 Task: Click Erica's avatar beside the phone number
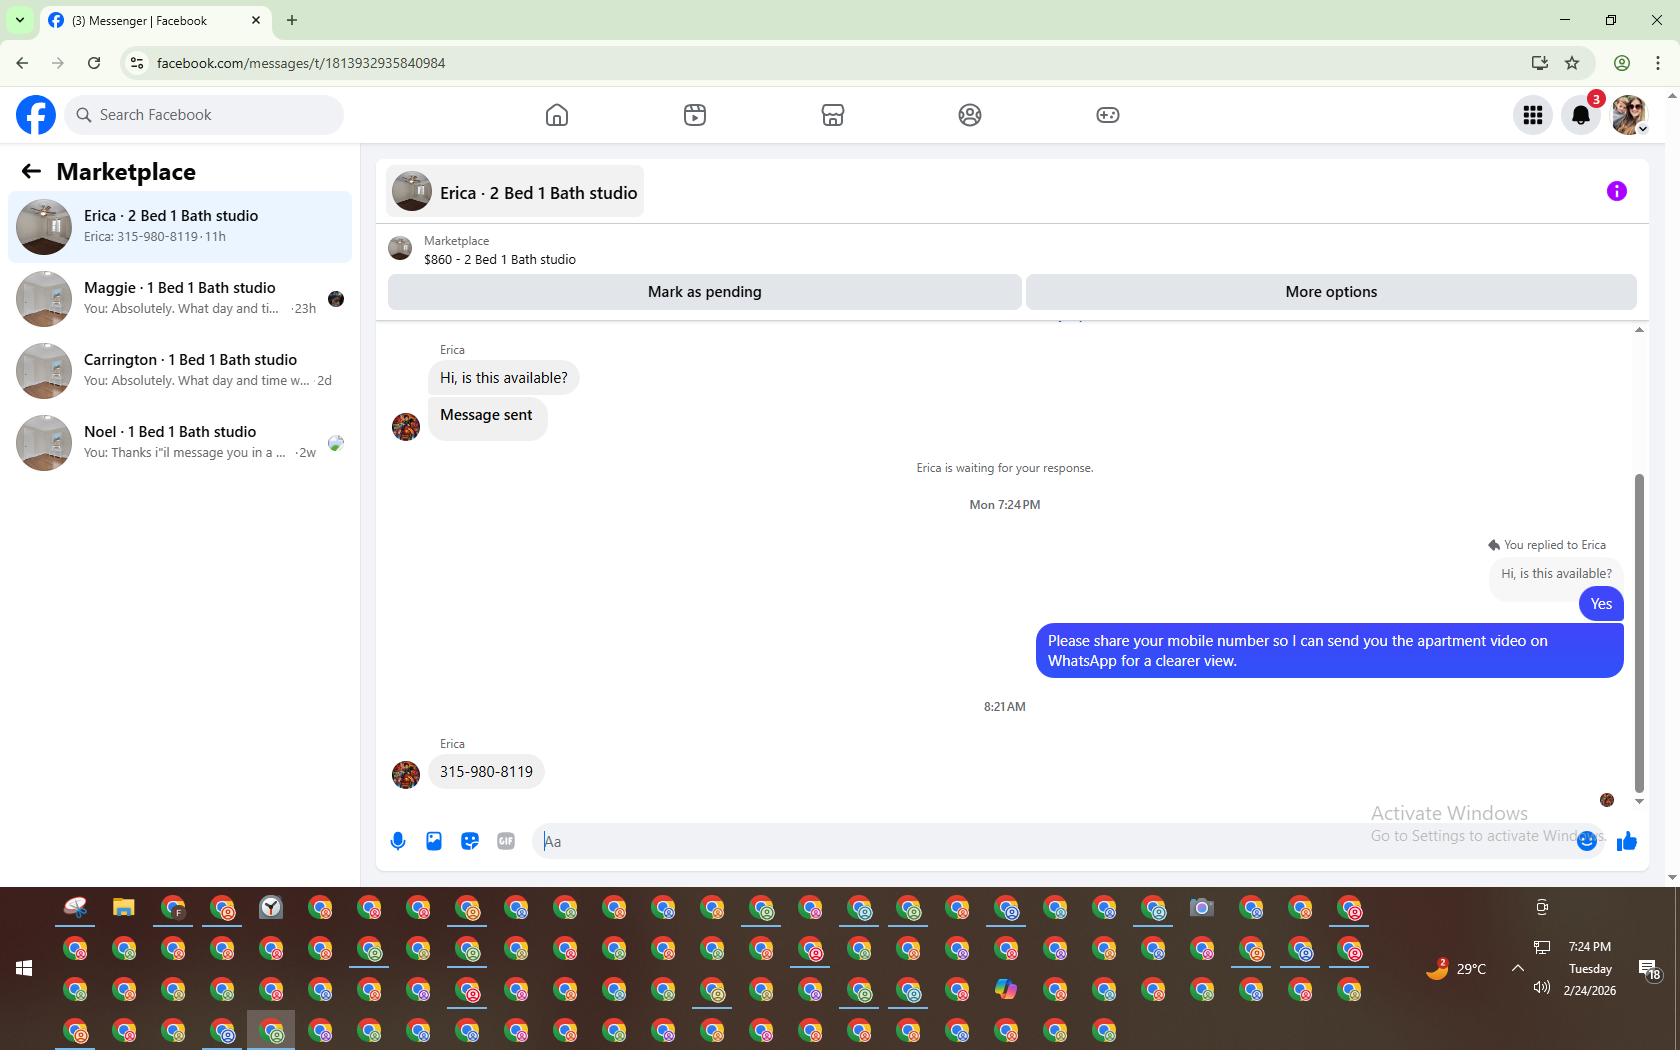(406, 774)
